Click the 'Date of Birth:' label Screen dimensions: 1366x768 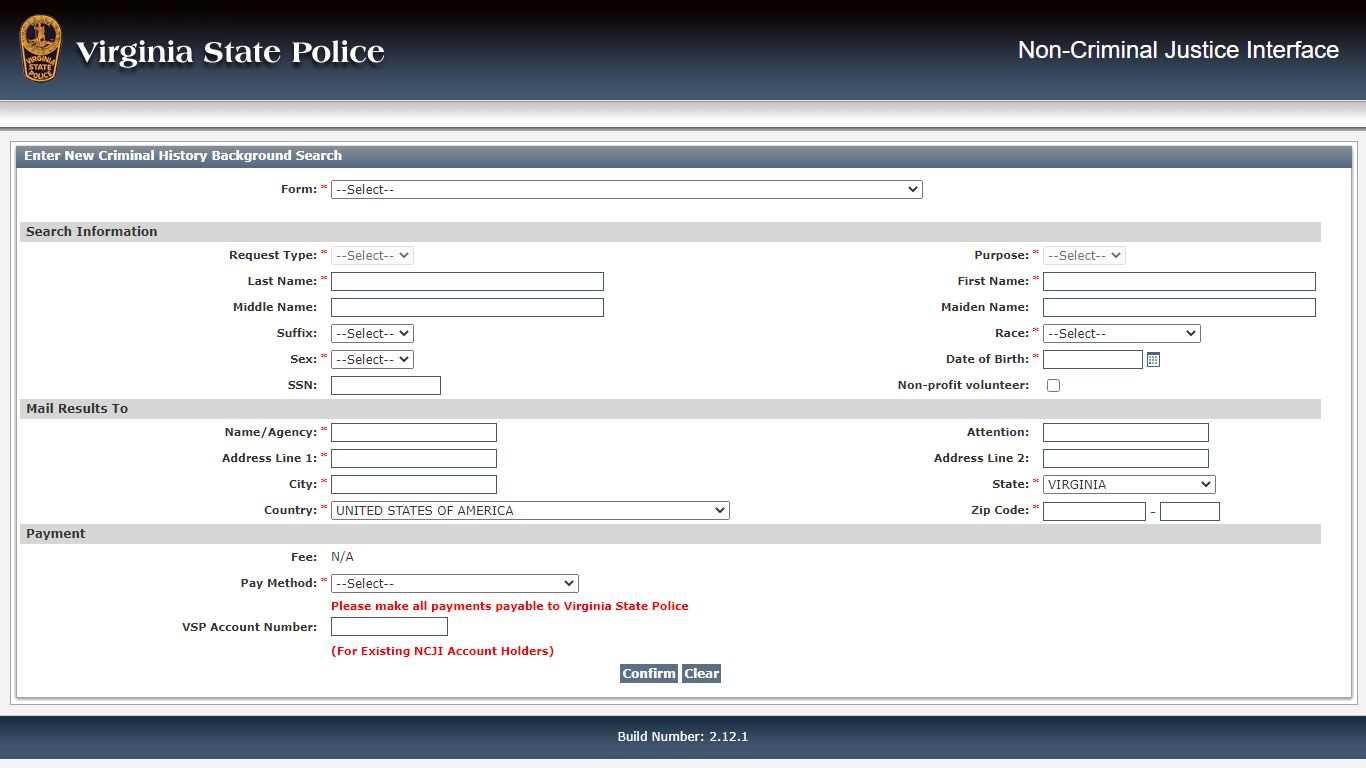(987, 360)
